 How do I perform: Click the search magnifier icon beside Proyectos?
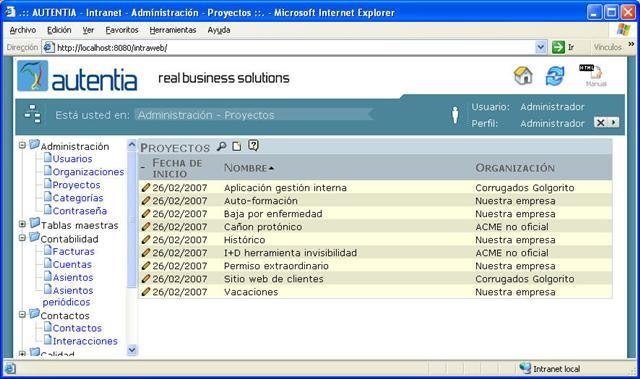tap(222, 146)
